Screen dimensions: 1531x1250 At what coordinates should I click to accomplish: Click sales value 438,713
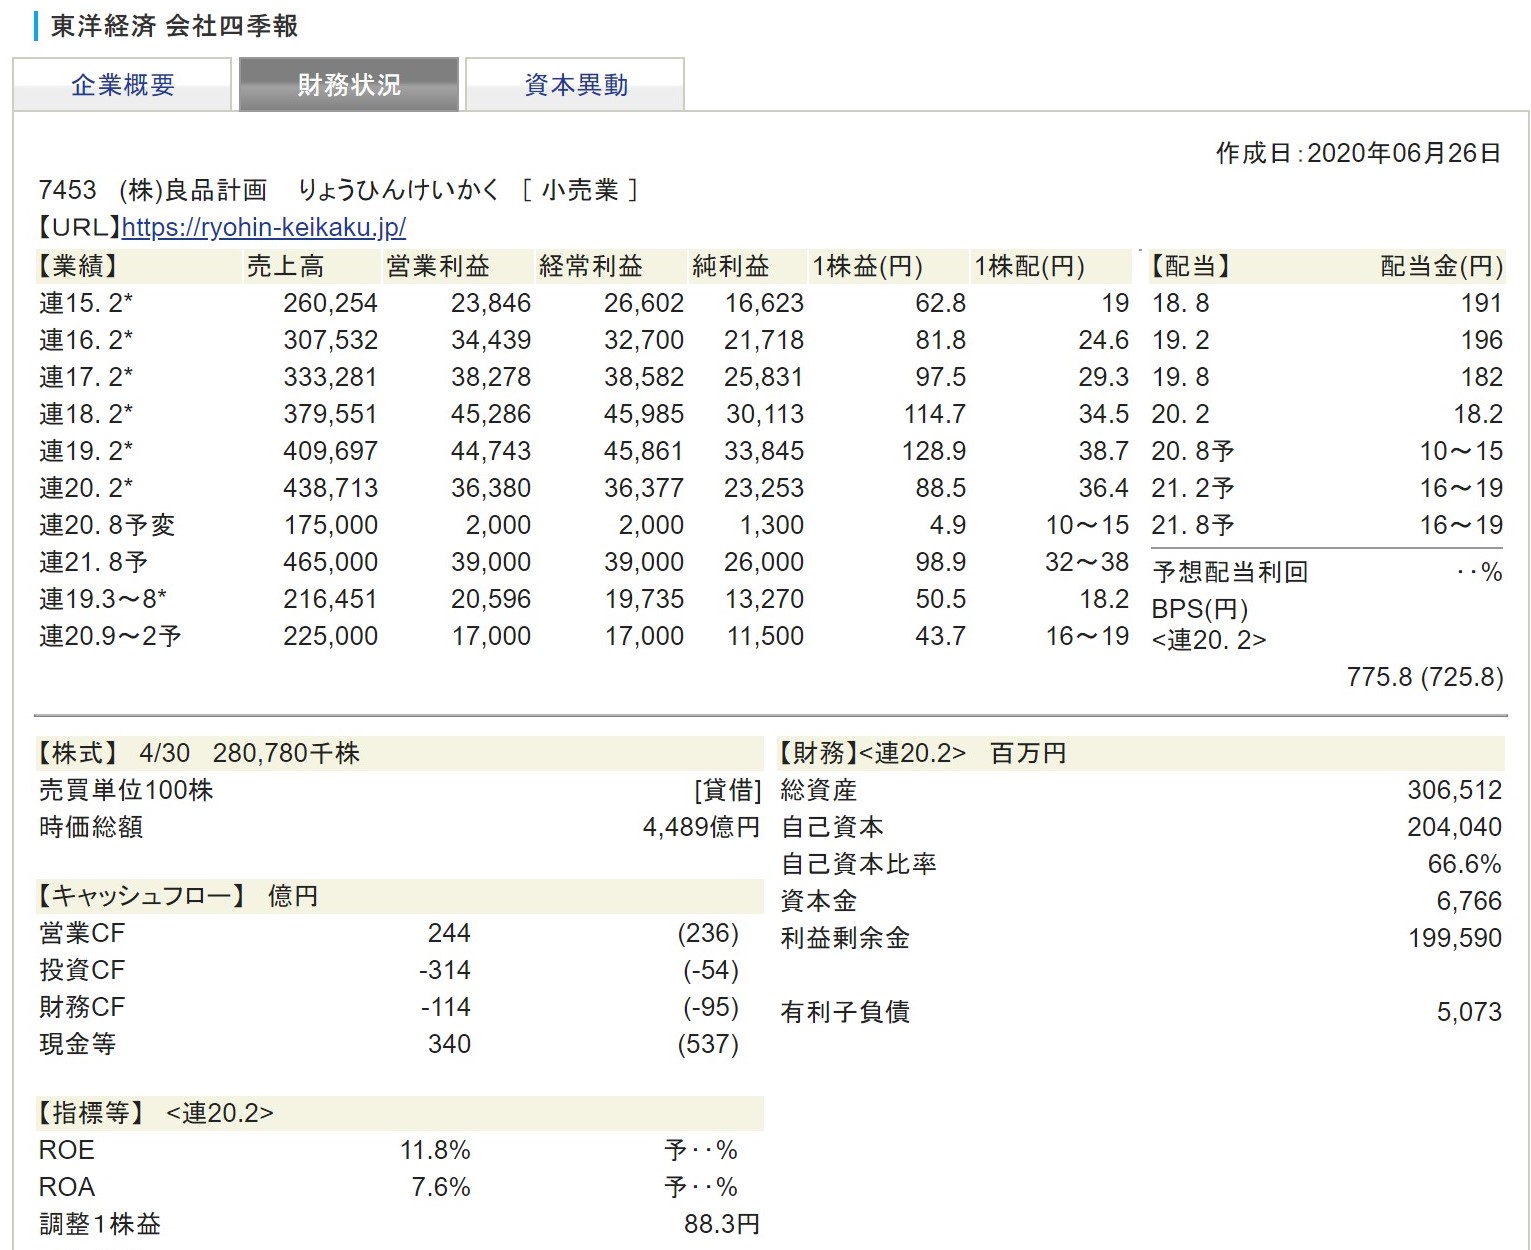coord(331,488)
